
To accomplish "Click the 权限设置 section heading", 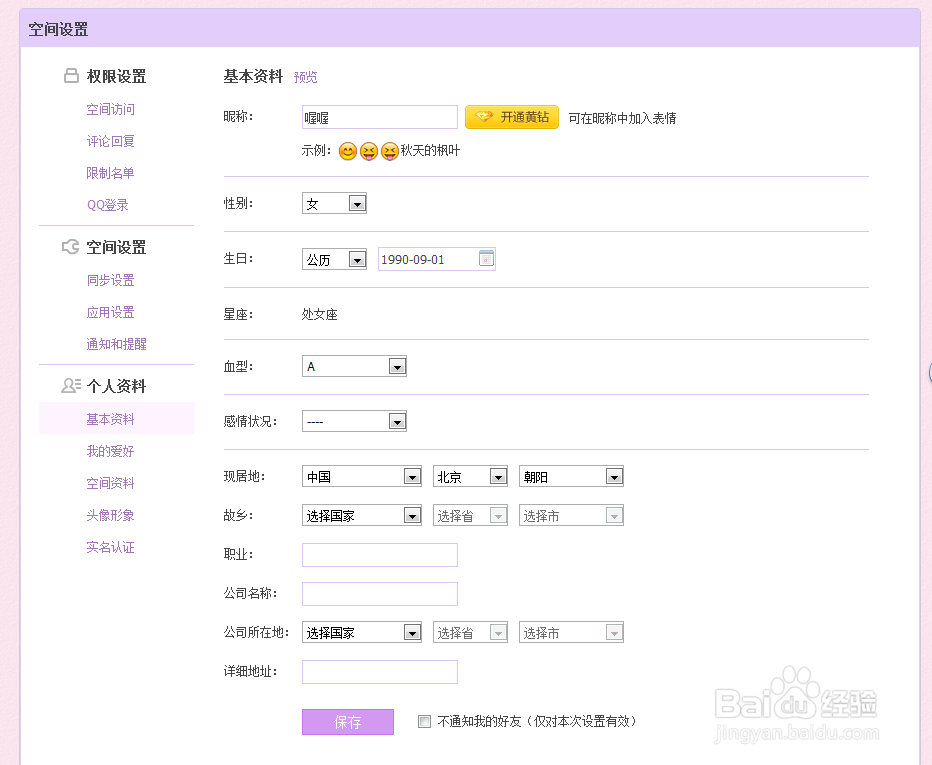I will (116, 76).
